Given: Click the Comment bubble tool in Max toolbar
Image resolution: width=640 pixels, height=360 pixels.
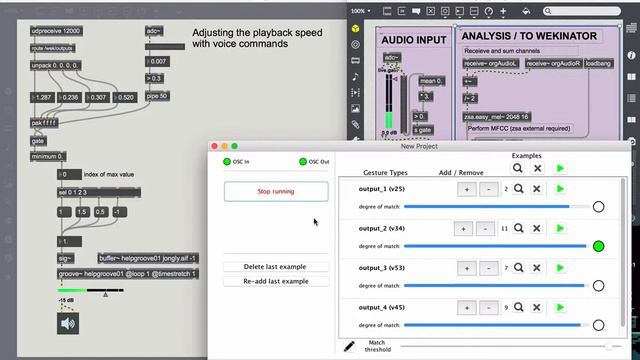Looking at the screenshot, I should tap(416, 11).
